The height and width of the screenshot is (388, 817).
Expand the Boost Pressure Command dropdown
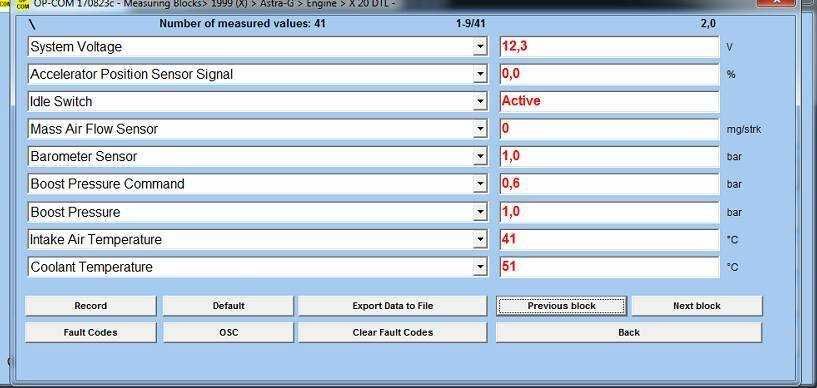(480, 184)
